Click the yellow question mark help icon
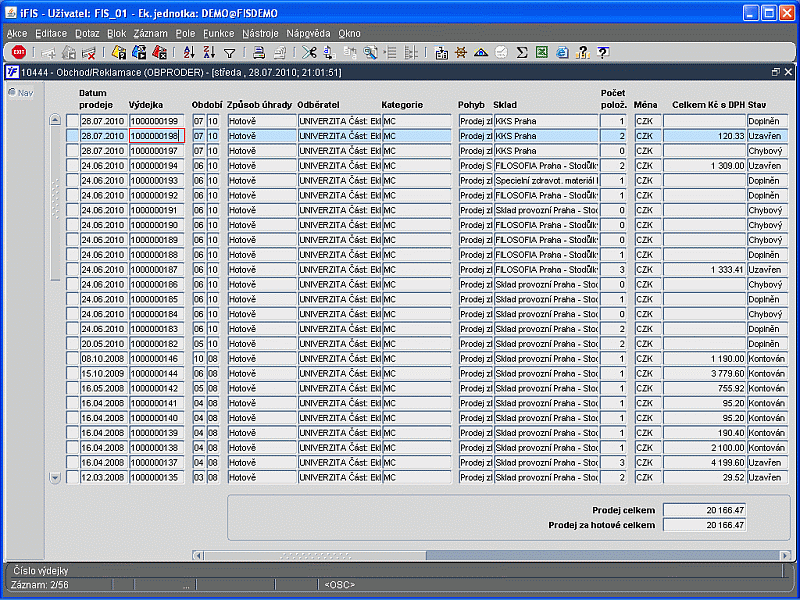 pos(583,53)
